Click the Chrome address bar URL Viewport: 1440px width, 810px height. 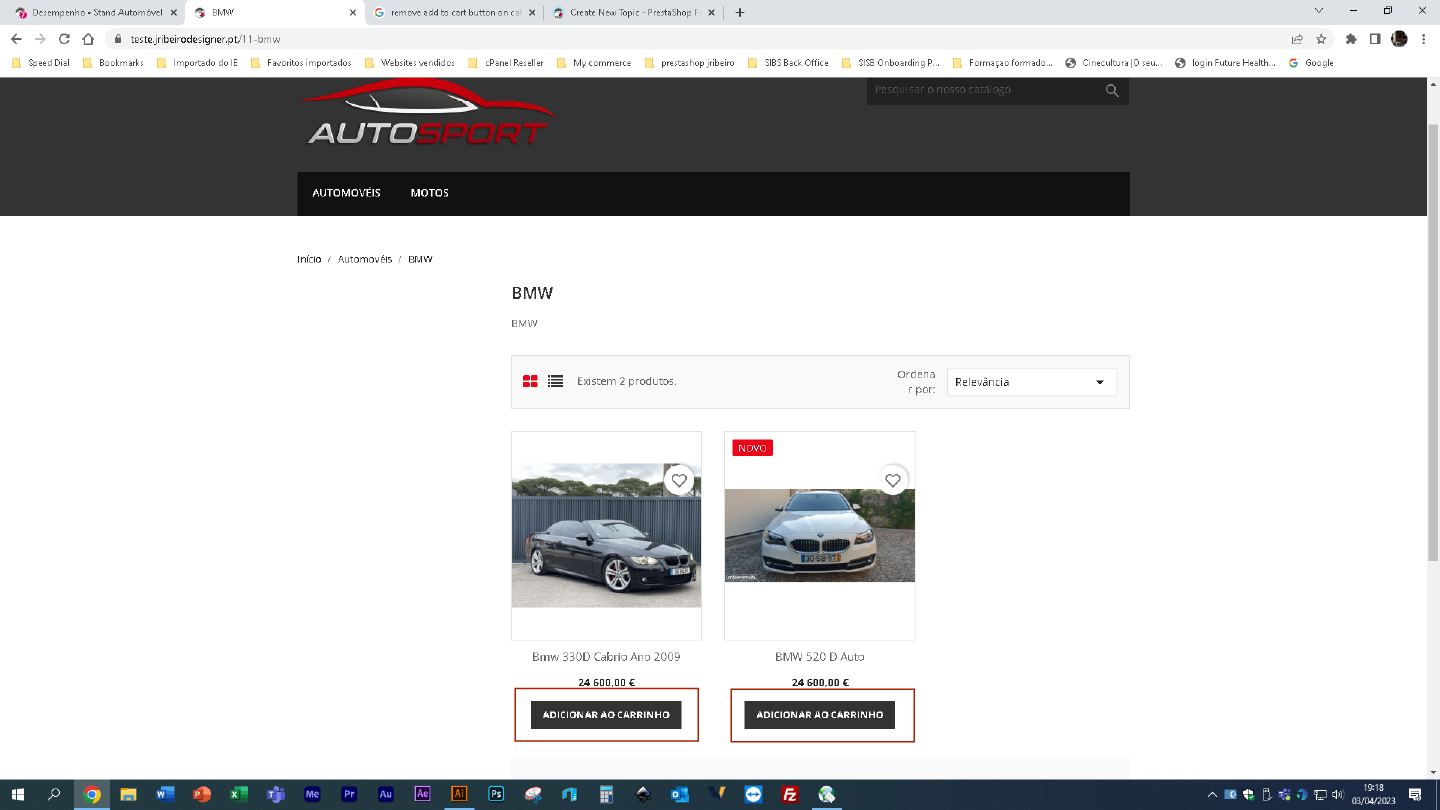pyautogui.click(x=205, y=39)
